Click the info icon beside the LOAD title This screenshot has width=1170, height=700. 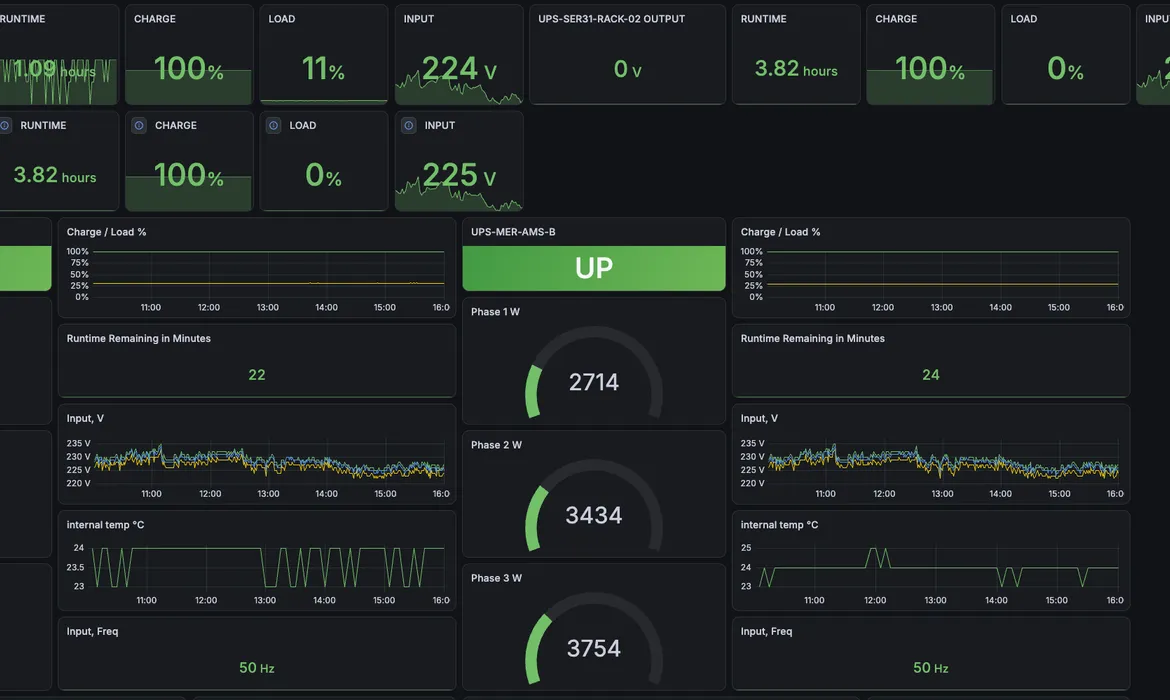274,125
